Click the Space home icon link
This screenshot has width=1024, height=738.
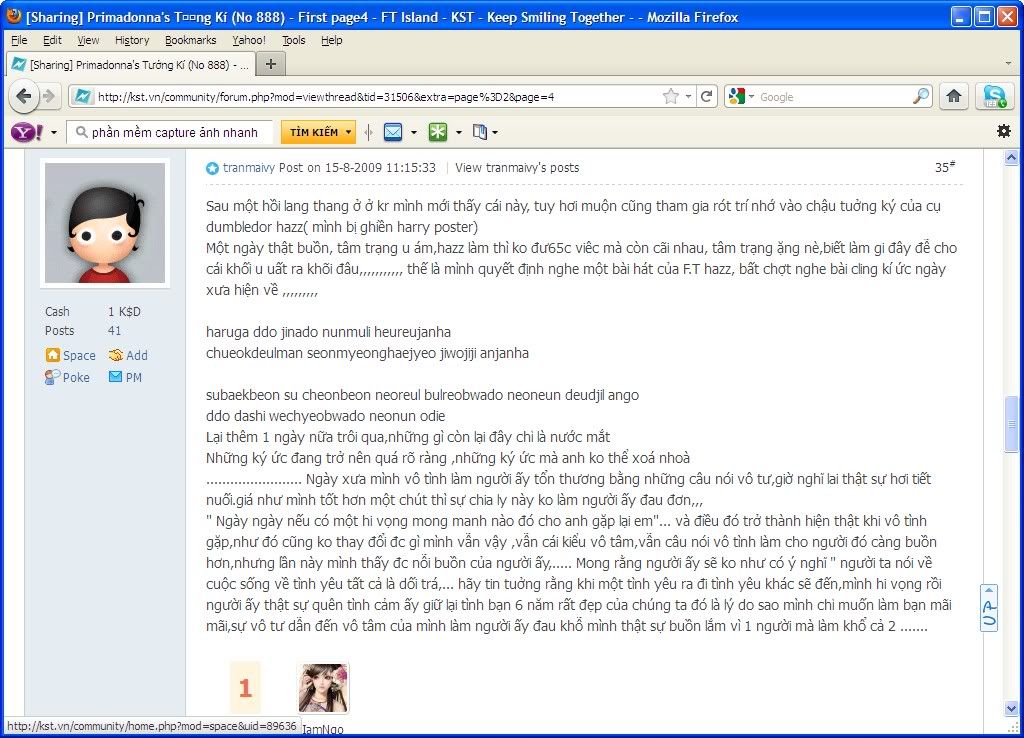pyautogui.click(x=71, y=355)
